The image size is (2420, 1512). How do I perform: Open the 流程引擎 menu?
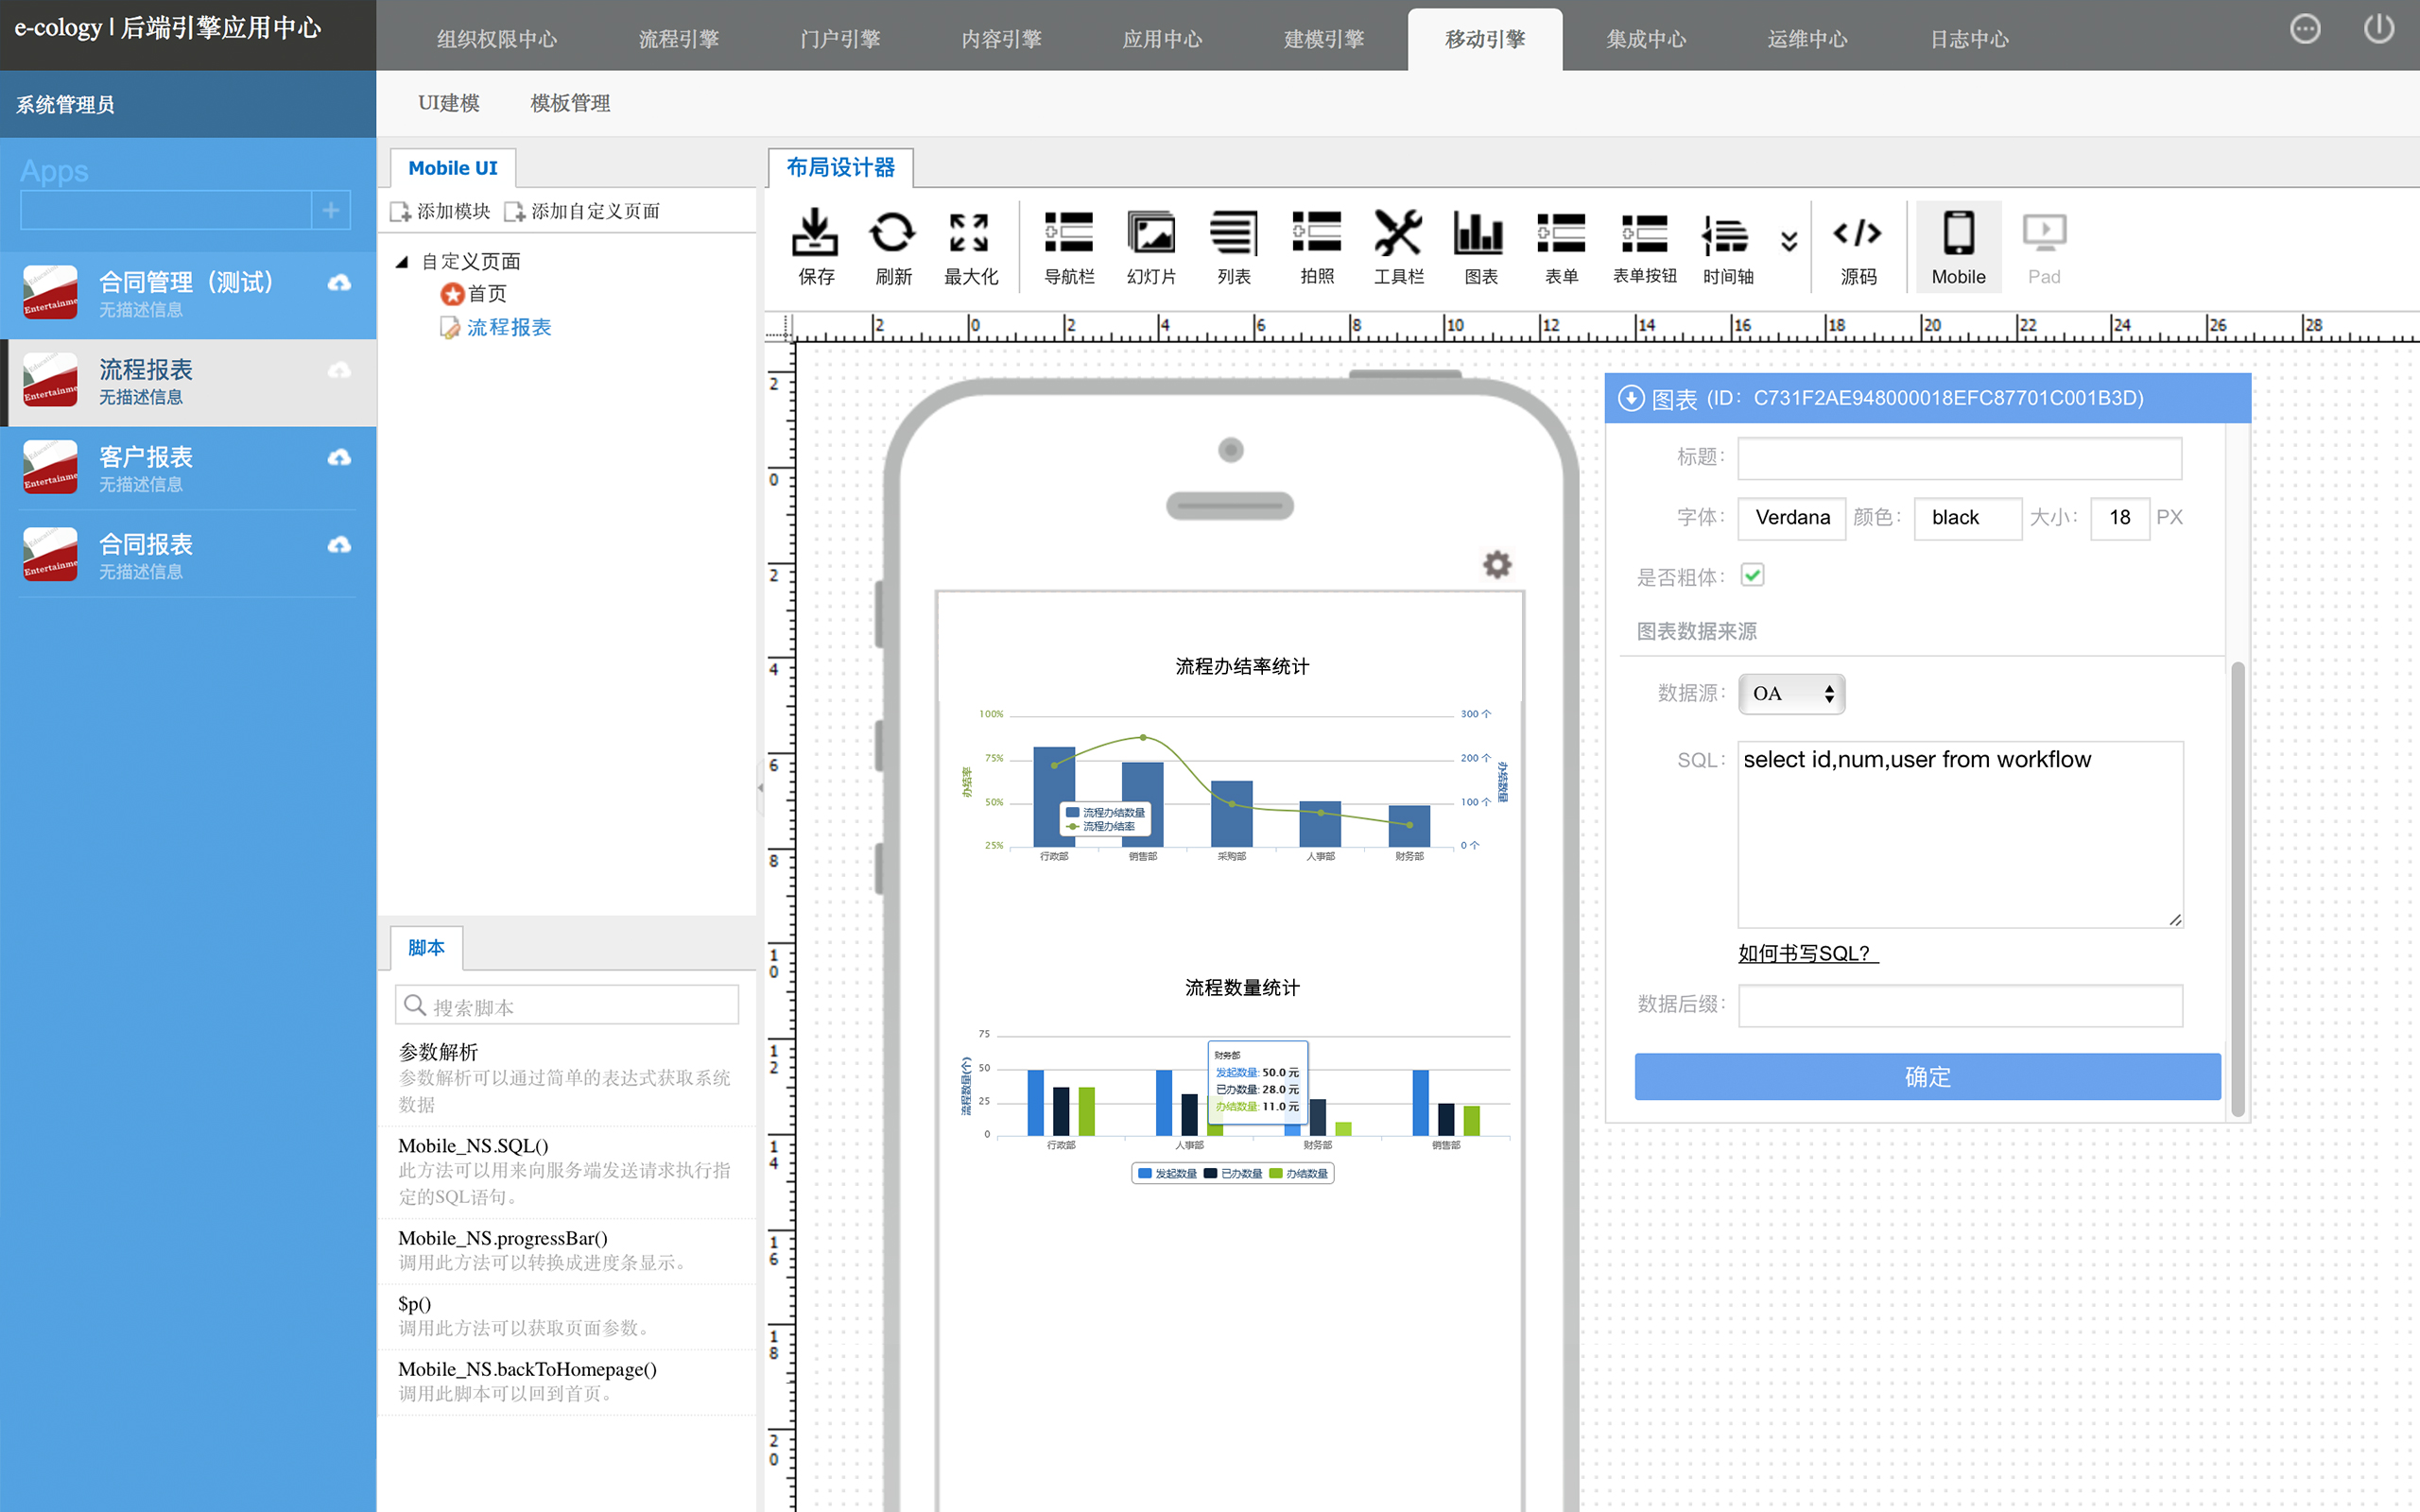point(679,39)
